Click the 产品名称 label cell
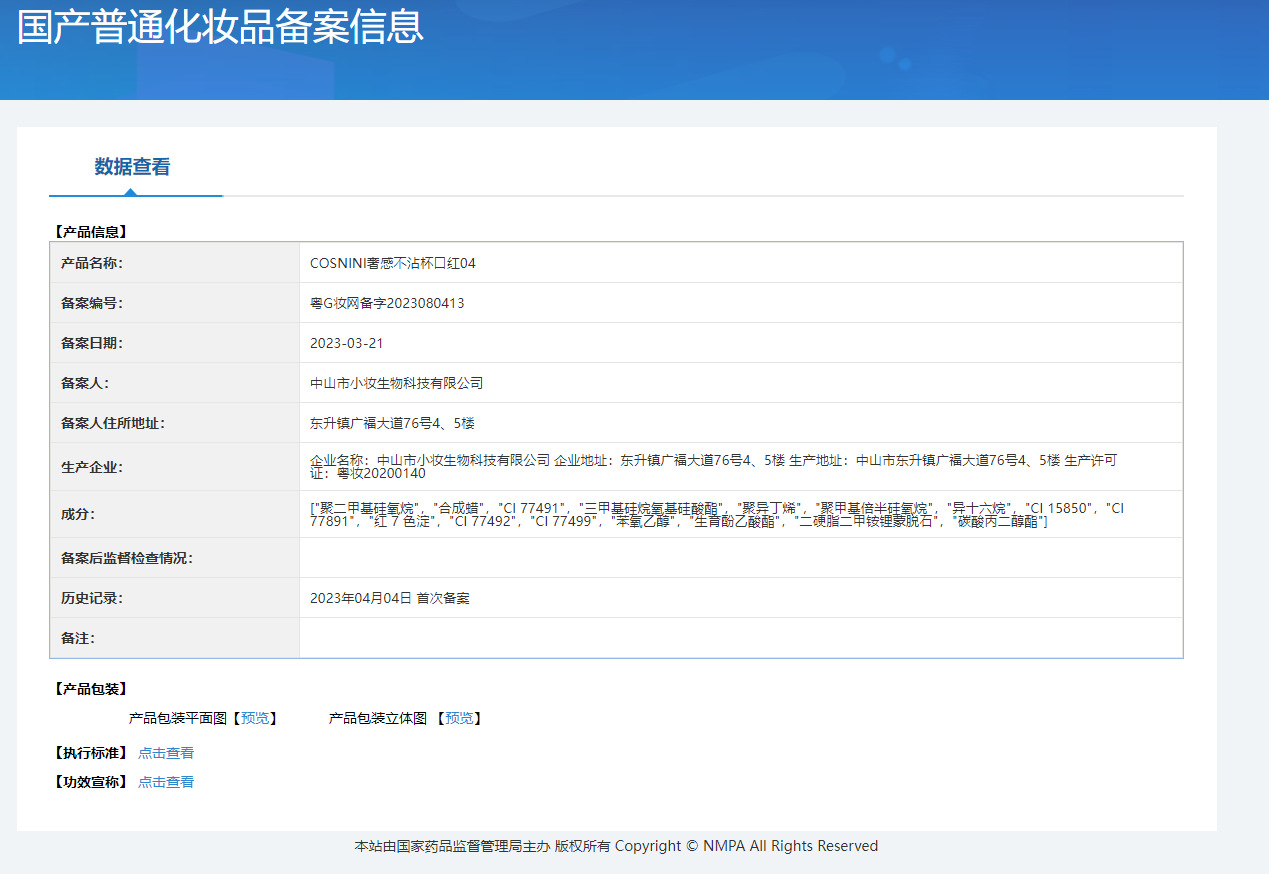Screen dimensions: 1269x874 click(x=90, y=262)
